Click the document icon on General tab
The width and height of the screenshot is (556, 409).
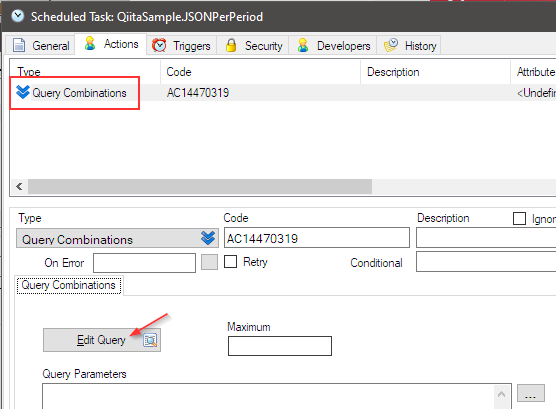(x=19, y=45)
